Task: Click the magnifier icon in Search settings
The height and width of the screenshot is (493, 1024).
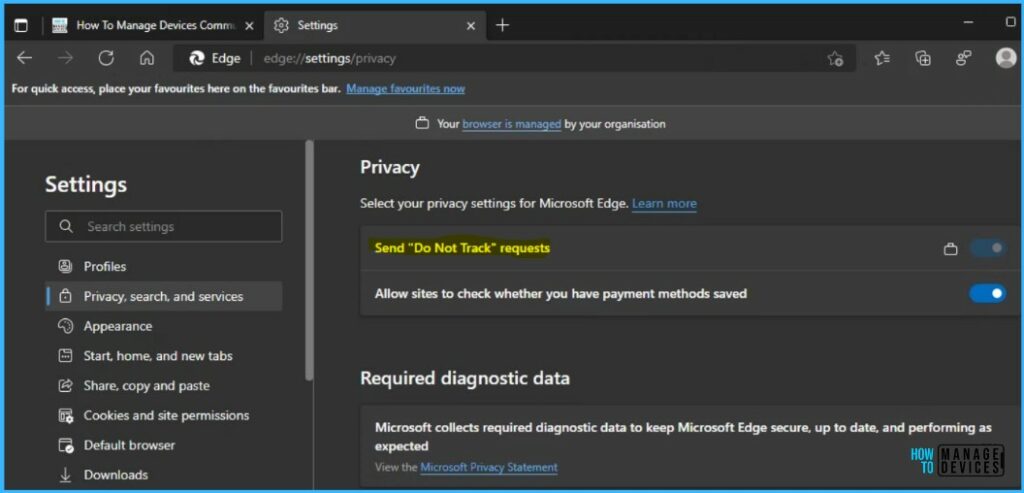Action: (x=65, y=226)
